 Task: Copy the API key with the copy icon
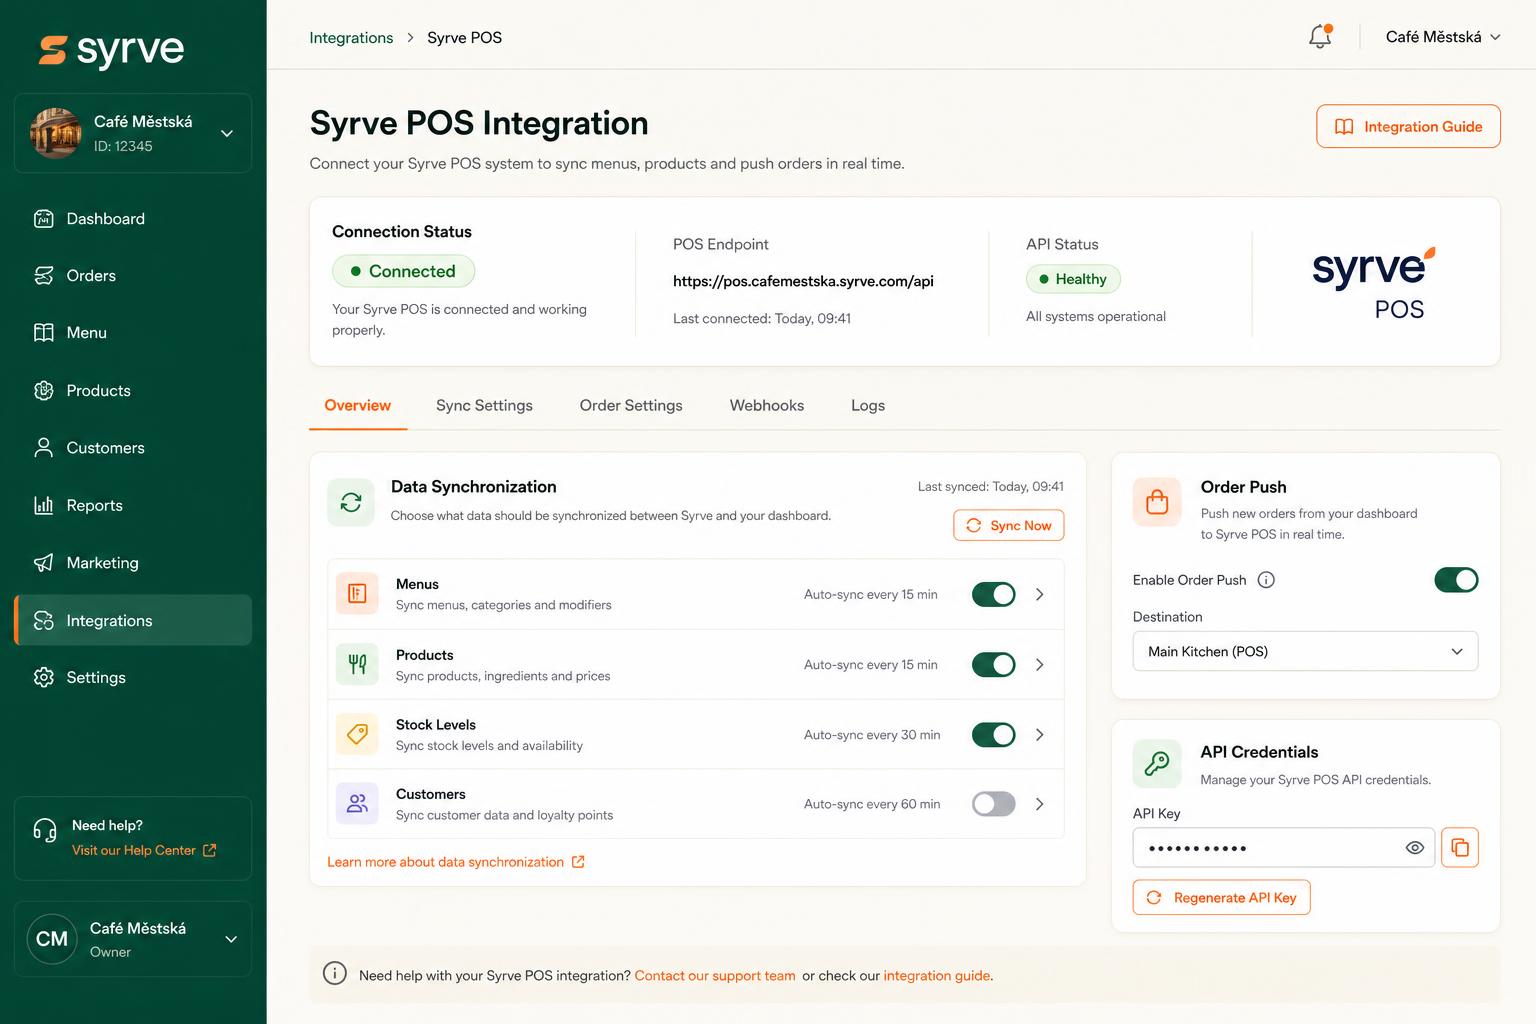(x=1460, y=848)
